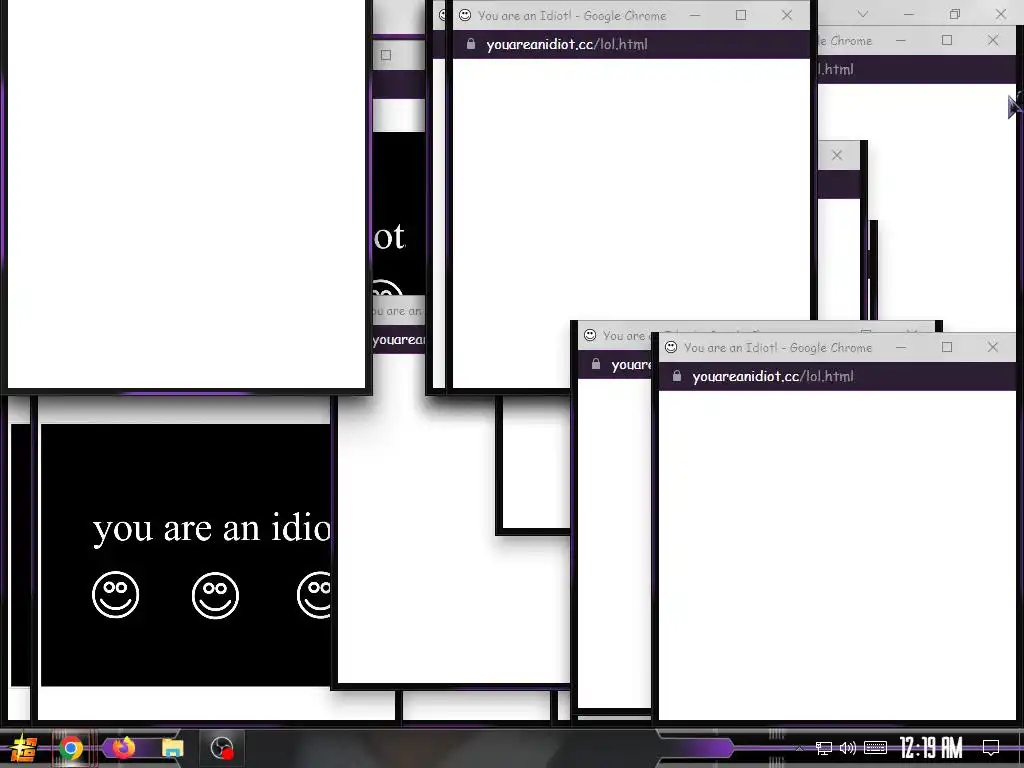Viewport: 1024px width, 768px height.
Task: Switch to the screen recorder taskbar icon
Action: click(222, 748)
